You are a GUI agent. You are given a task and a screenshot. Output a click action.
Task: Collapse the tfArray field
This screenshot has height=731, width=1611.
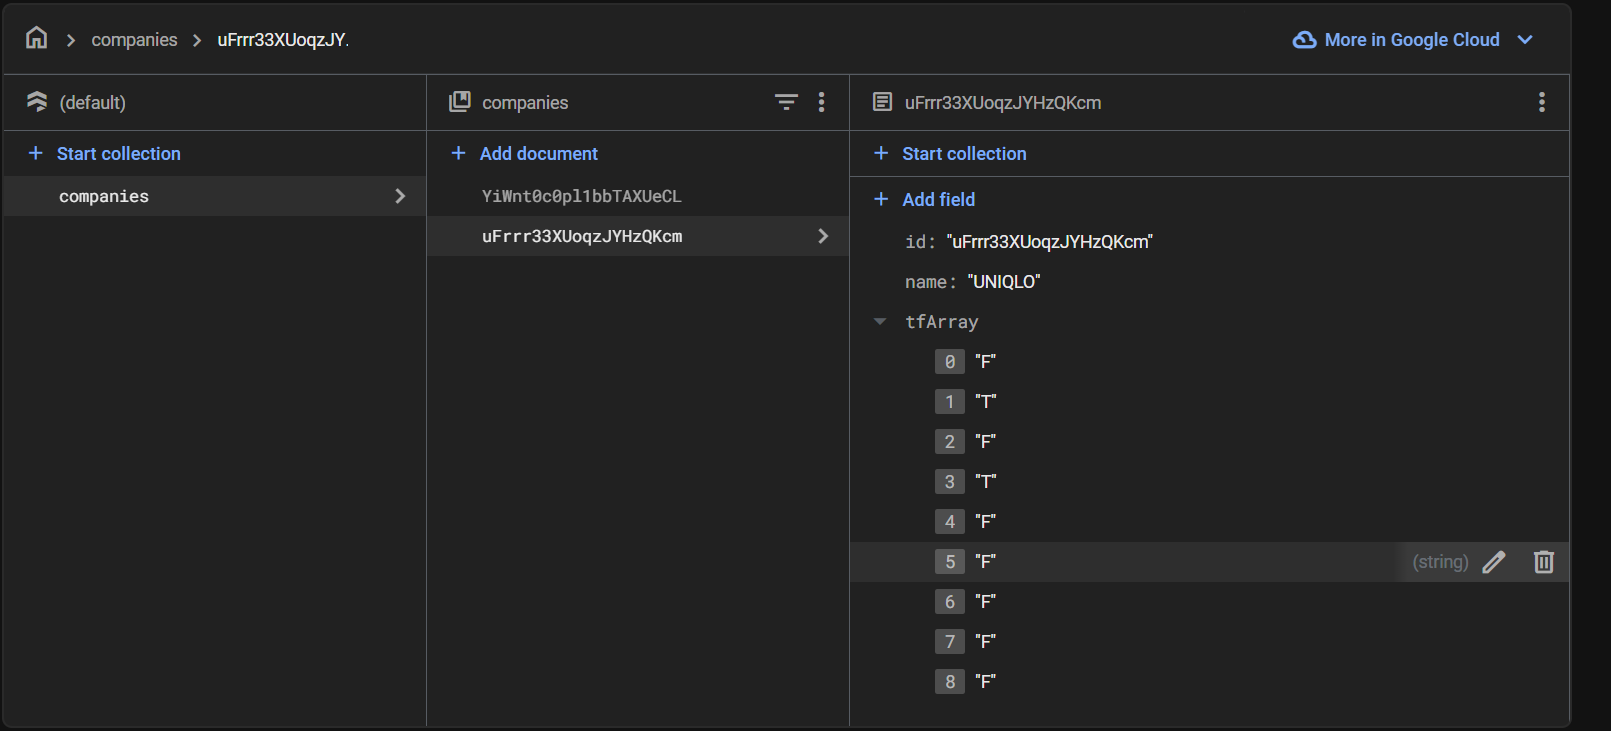[880, 322]
